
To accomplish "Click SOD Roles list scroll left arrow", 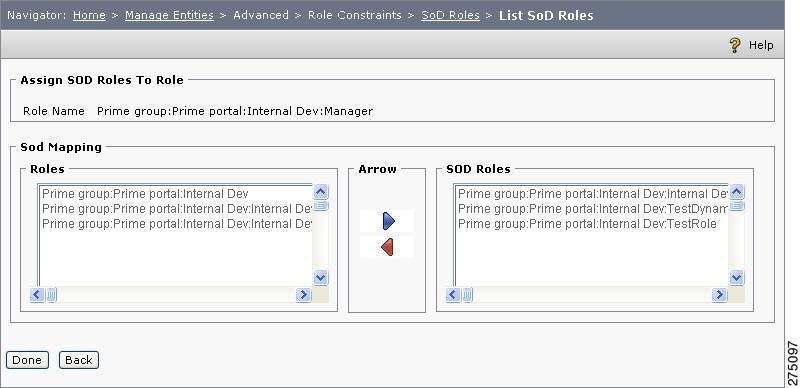I will (453, 295).
